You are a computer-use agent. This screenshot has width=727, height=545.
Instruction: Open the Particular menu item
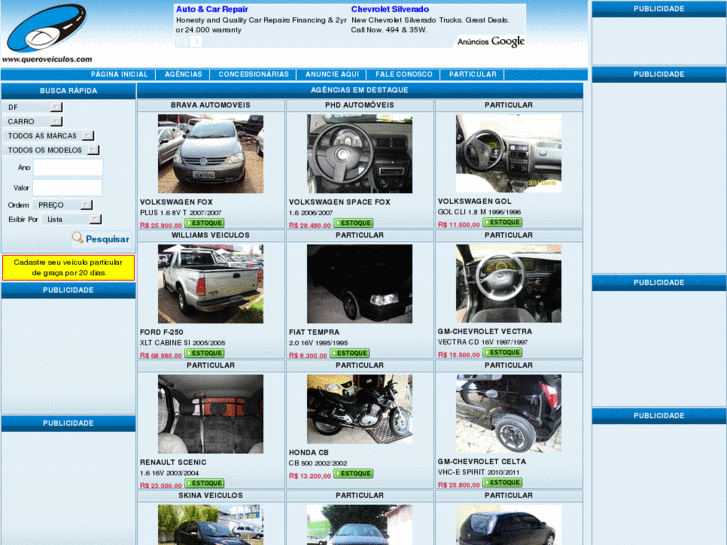tap(472, 74)
